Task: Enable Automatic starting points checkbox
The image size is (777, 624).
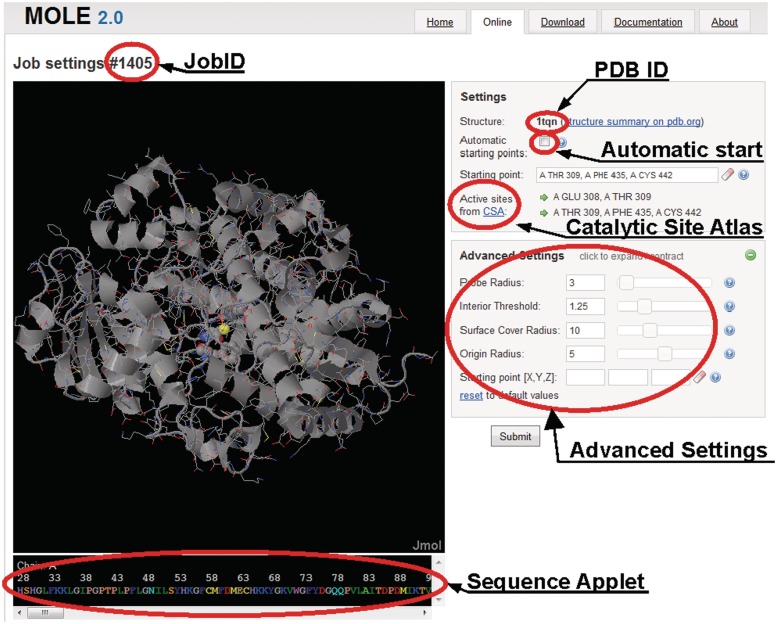Action: pos(544,143)
